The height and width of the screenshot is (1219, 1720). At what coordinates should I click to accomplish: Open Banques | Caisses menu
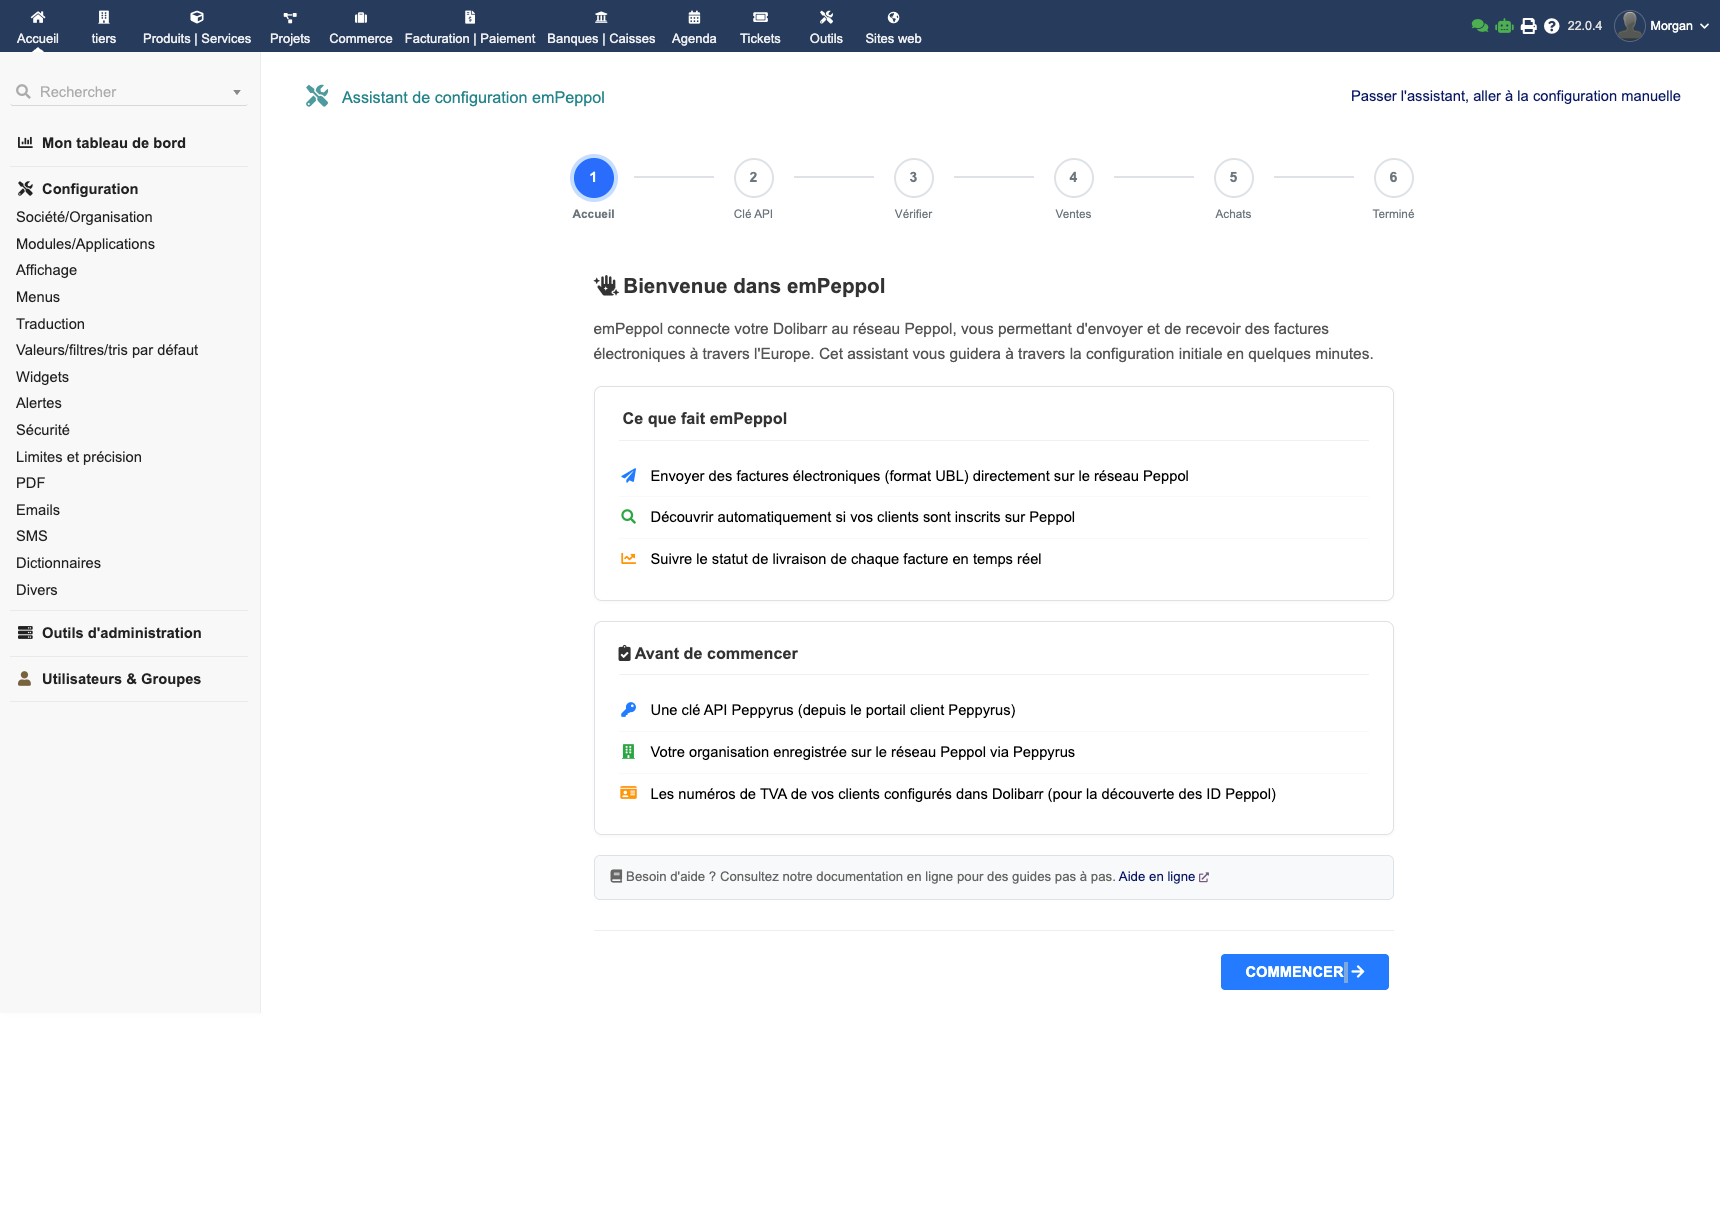(x=601, y=27)
